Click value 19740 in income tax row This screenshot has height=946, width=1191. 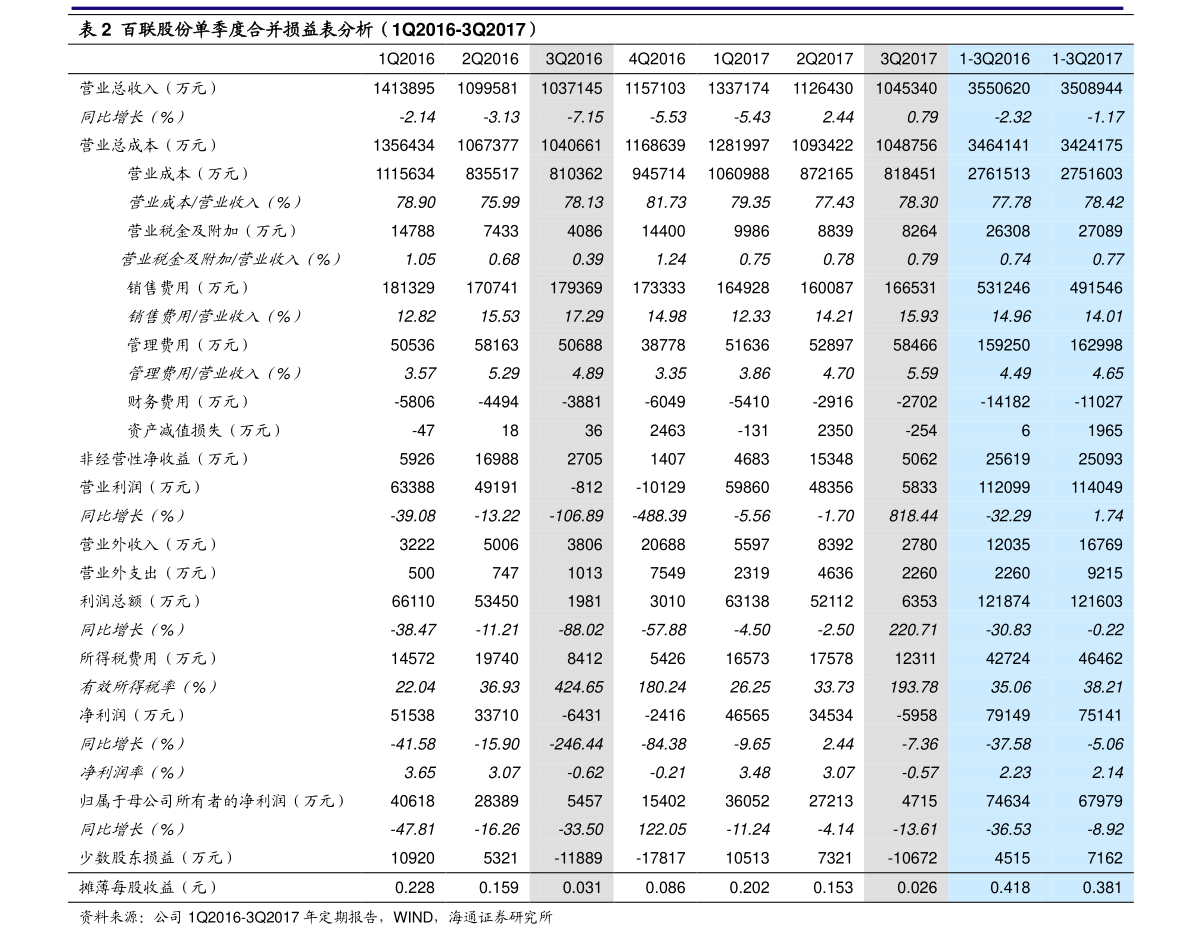tap(497, 659)
